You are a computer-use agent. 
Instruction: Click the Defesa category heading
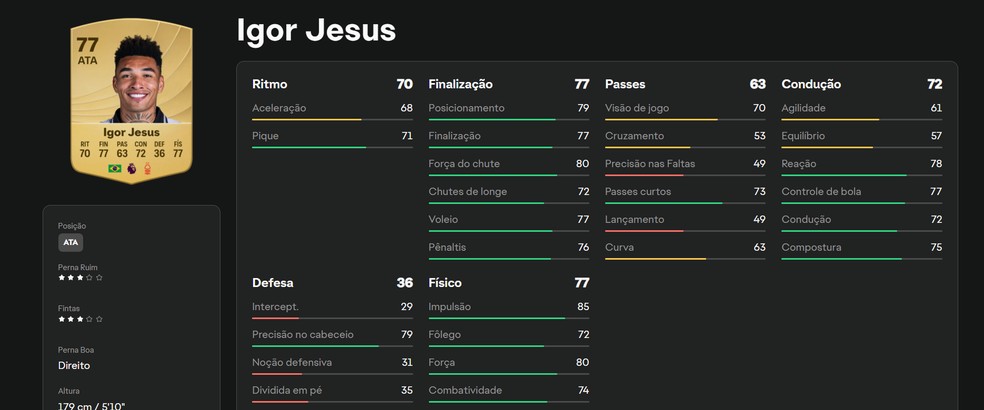tap(273, 283)
